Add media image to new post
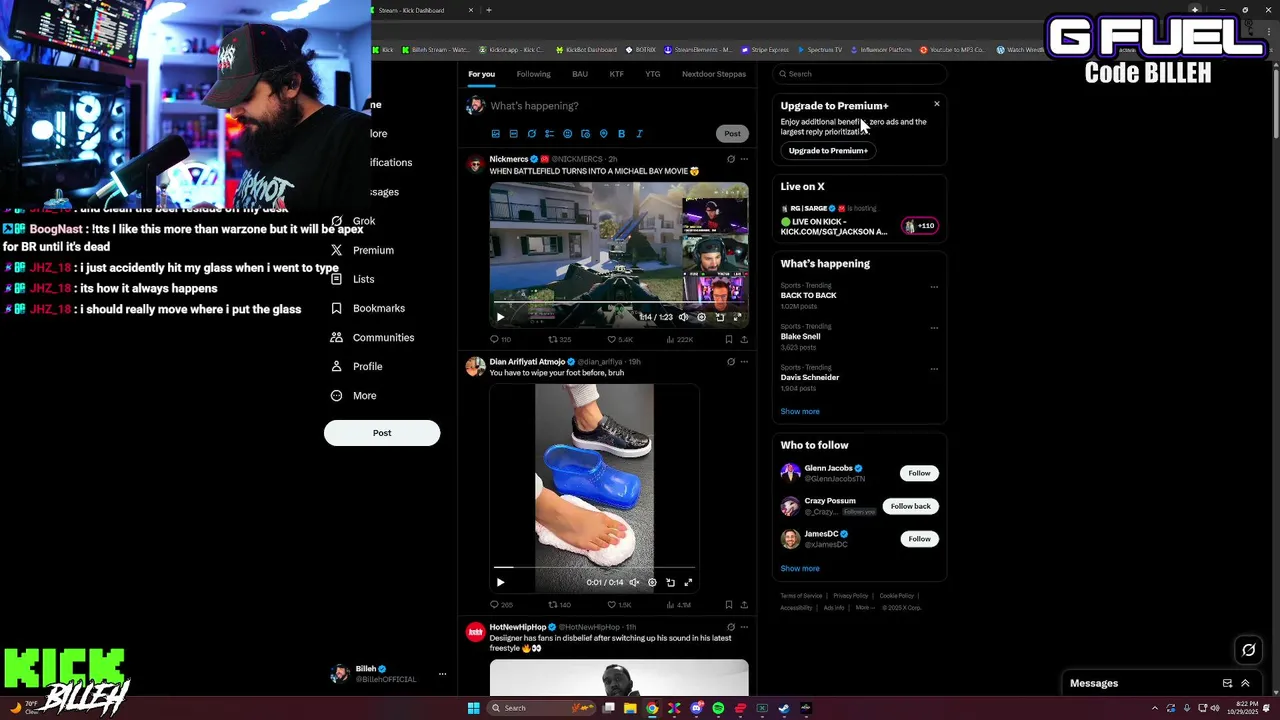The image size is (1280, 720). (x=495, y=134)
